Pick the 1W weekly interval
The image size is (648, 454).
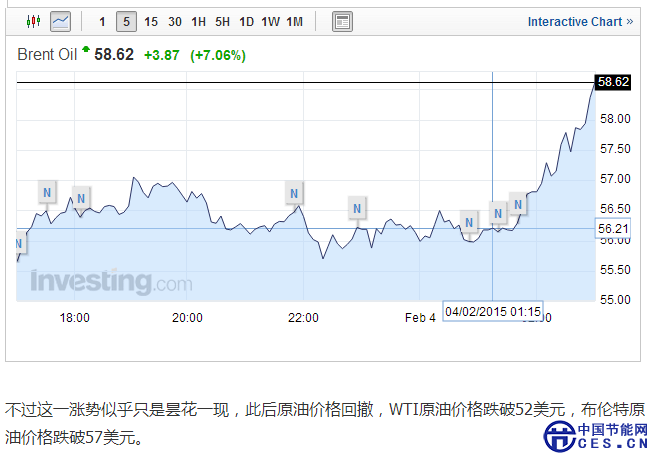click(x=270, y=21)
